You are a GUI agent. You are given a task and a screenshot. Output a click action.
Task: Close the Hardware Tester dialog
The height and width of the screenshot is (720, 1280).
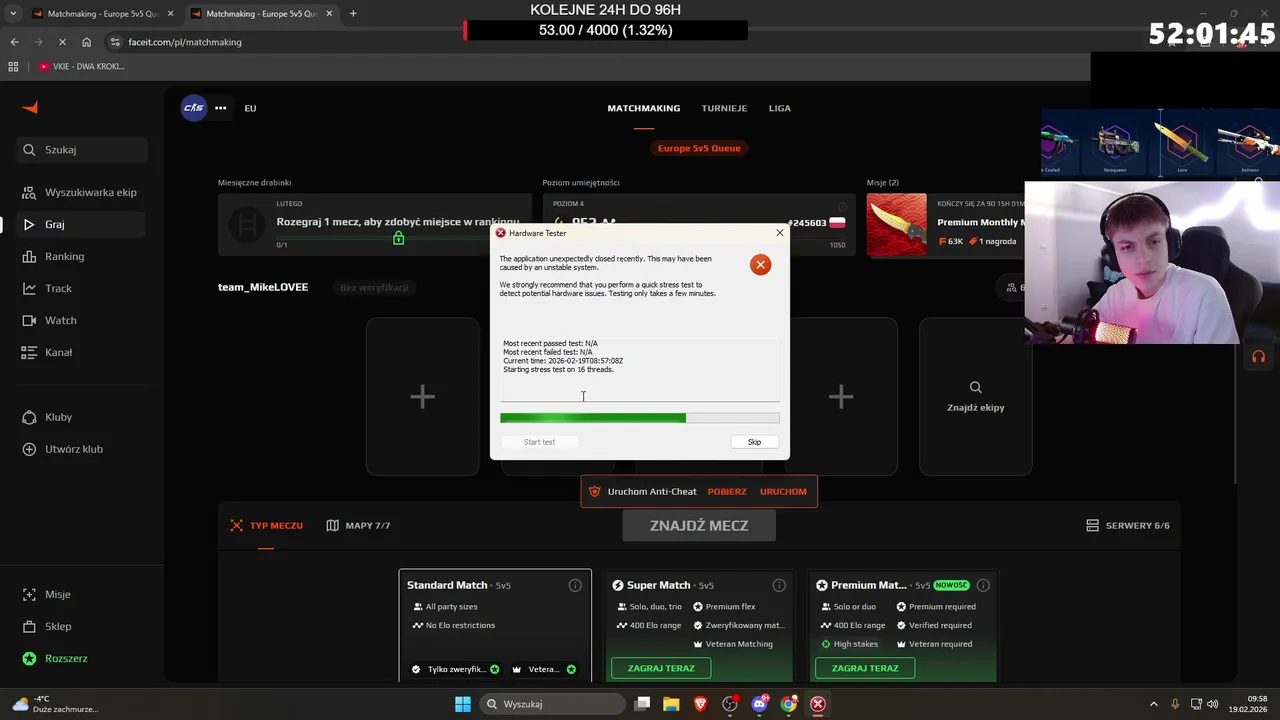point(780,233)
